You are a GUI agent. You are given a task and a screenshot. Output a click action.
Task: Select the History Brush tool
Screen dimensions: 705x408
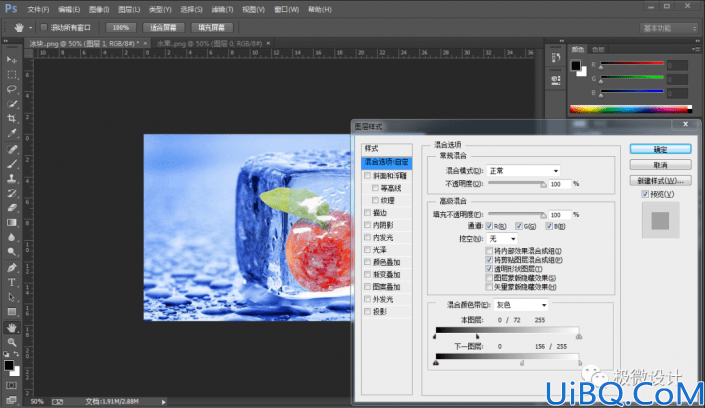click(x=12, y=193)
